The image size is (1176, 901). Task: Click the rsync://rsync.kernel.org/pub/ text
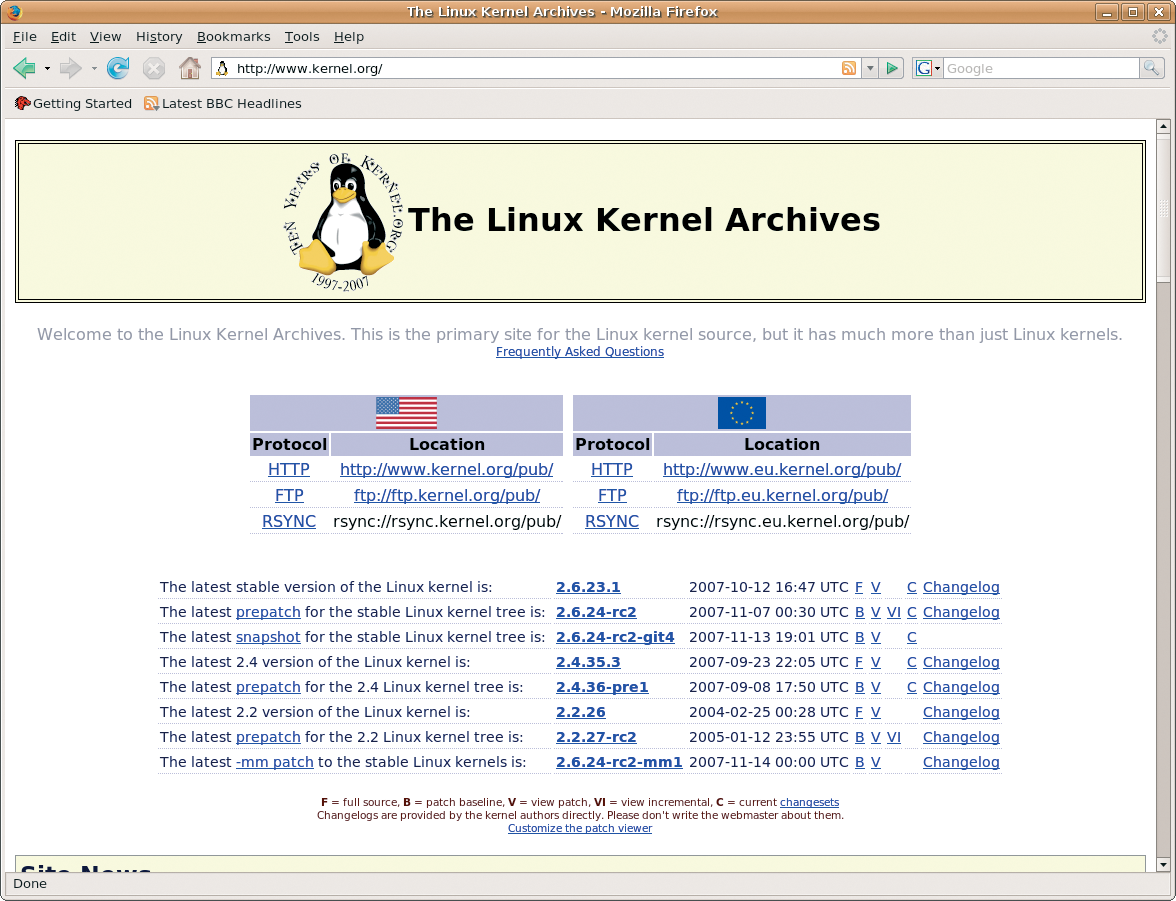[447, 521]
